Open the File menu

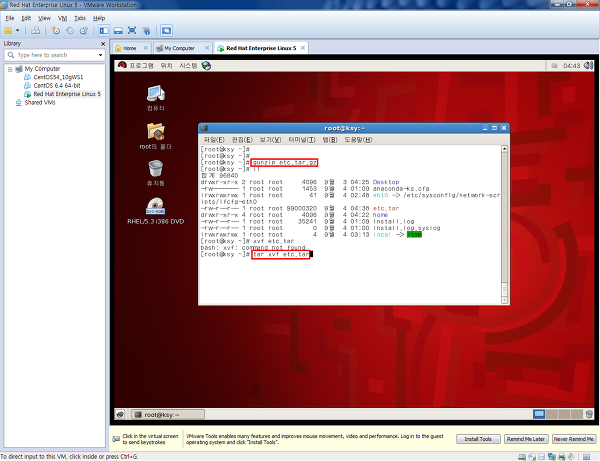[10, 18]
